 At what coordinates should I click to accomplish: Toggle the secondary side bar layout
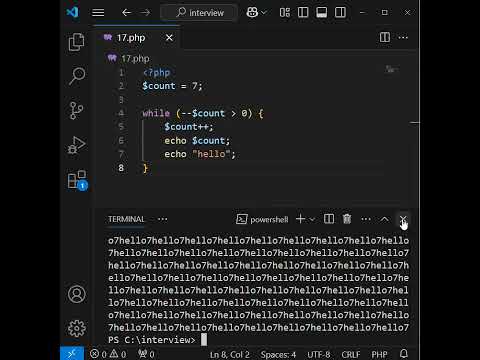pos(340,13)
